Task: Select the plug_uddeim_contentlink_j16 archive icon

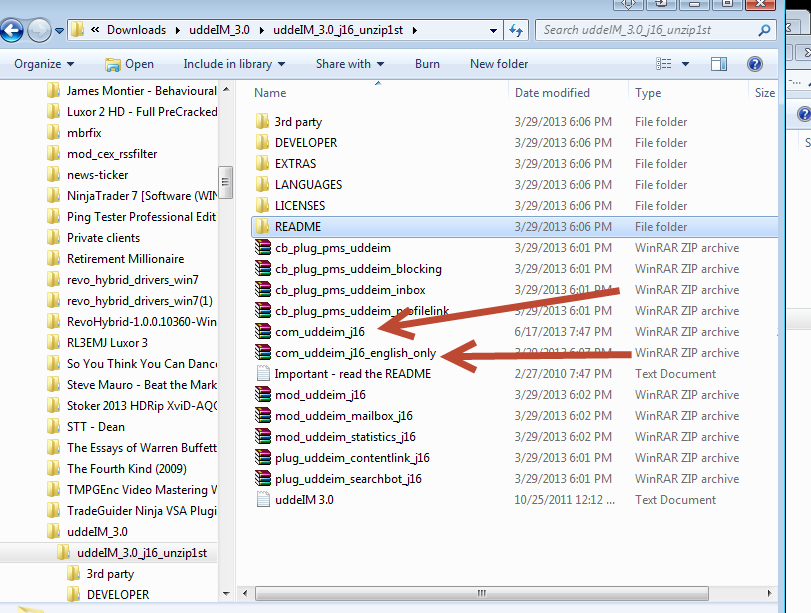Action: [263, 458]
